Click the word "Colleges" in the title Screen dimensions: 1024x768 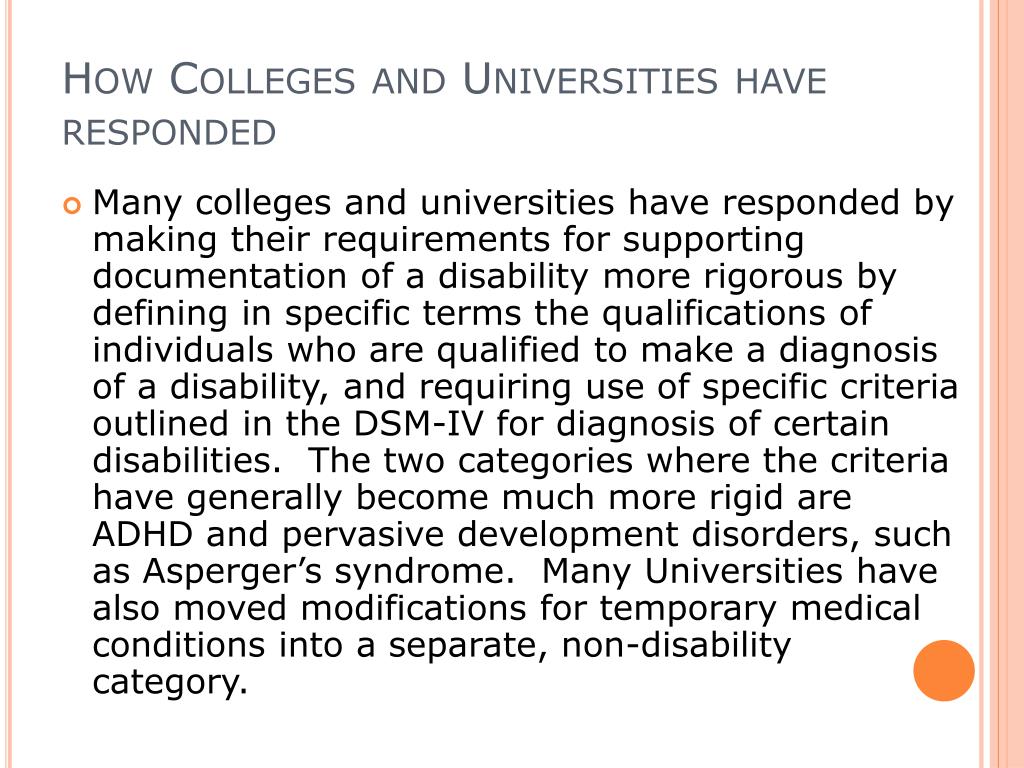coord(262,80)
